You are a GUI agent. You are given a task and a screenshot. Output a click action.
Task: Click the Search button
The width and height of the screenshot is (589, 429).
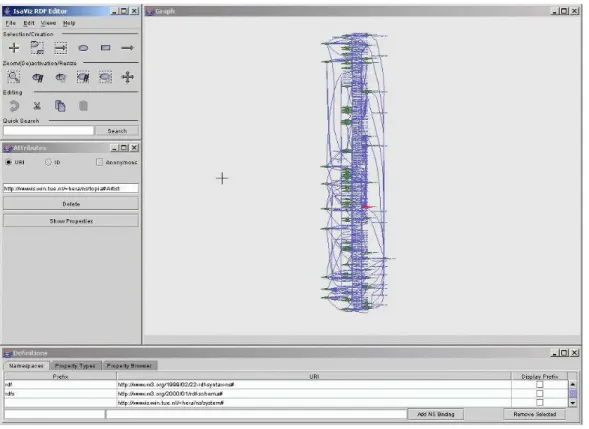(x=117, y=131)
